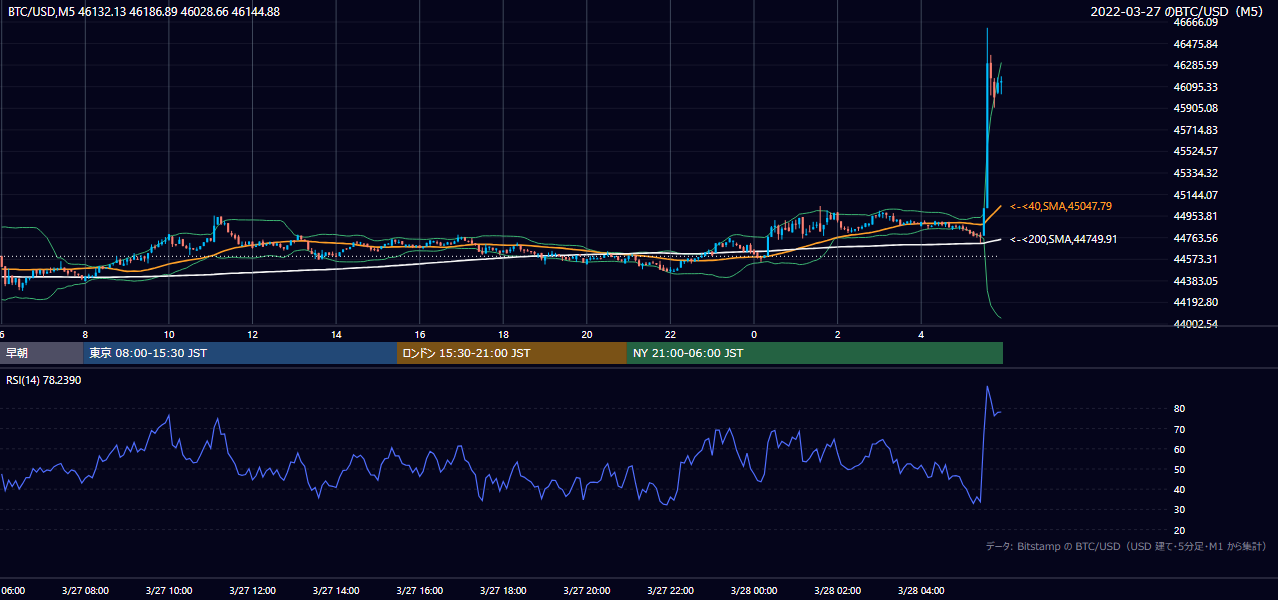Click the BTC/USD,M5 OHLC header text
This screenshot has width=1278, height=600.
click(144, 12)
